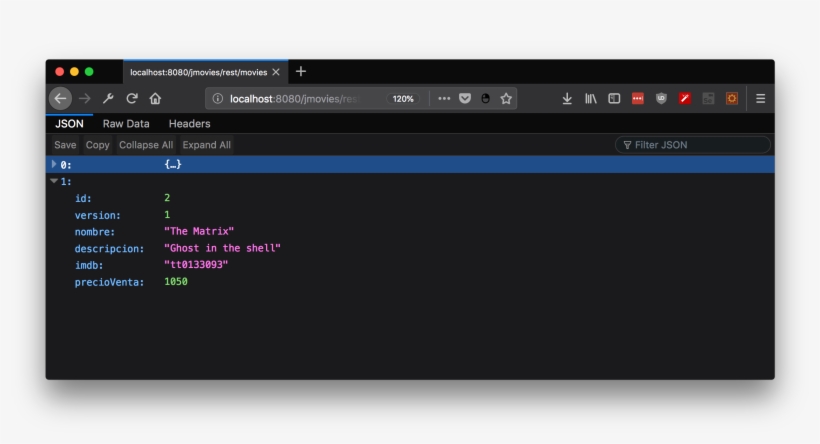Collapse All JSON nodes
The image size is (820, 444).
coord(146,145)
